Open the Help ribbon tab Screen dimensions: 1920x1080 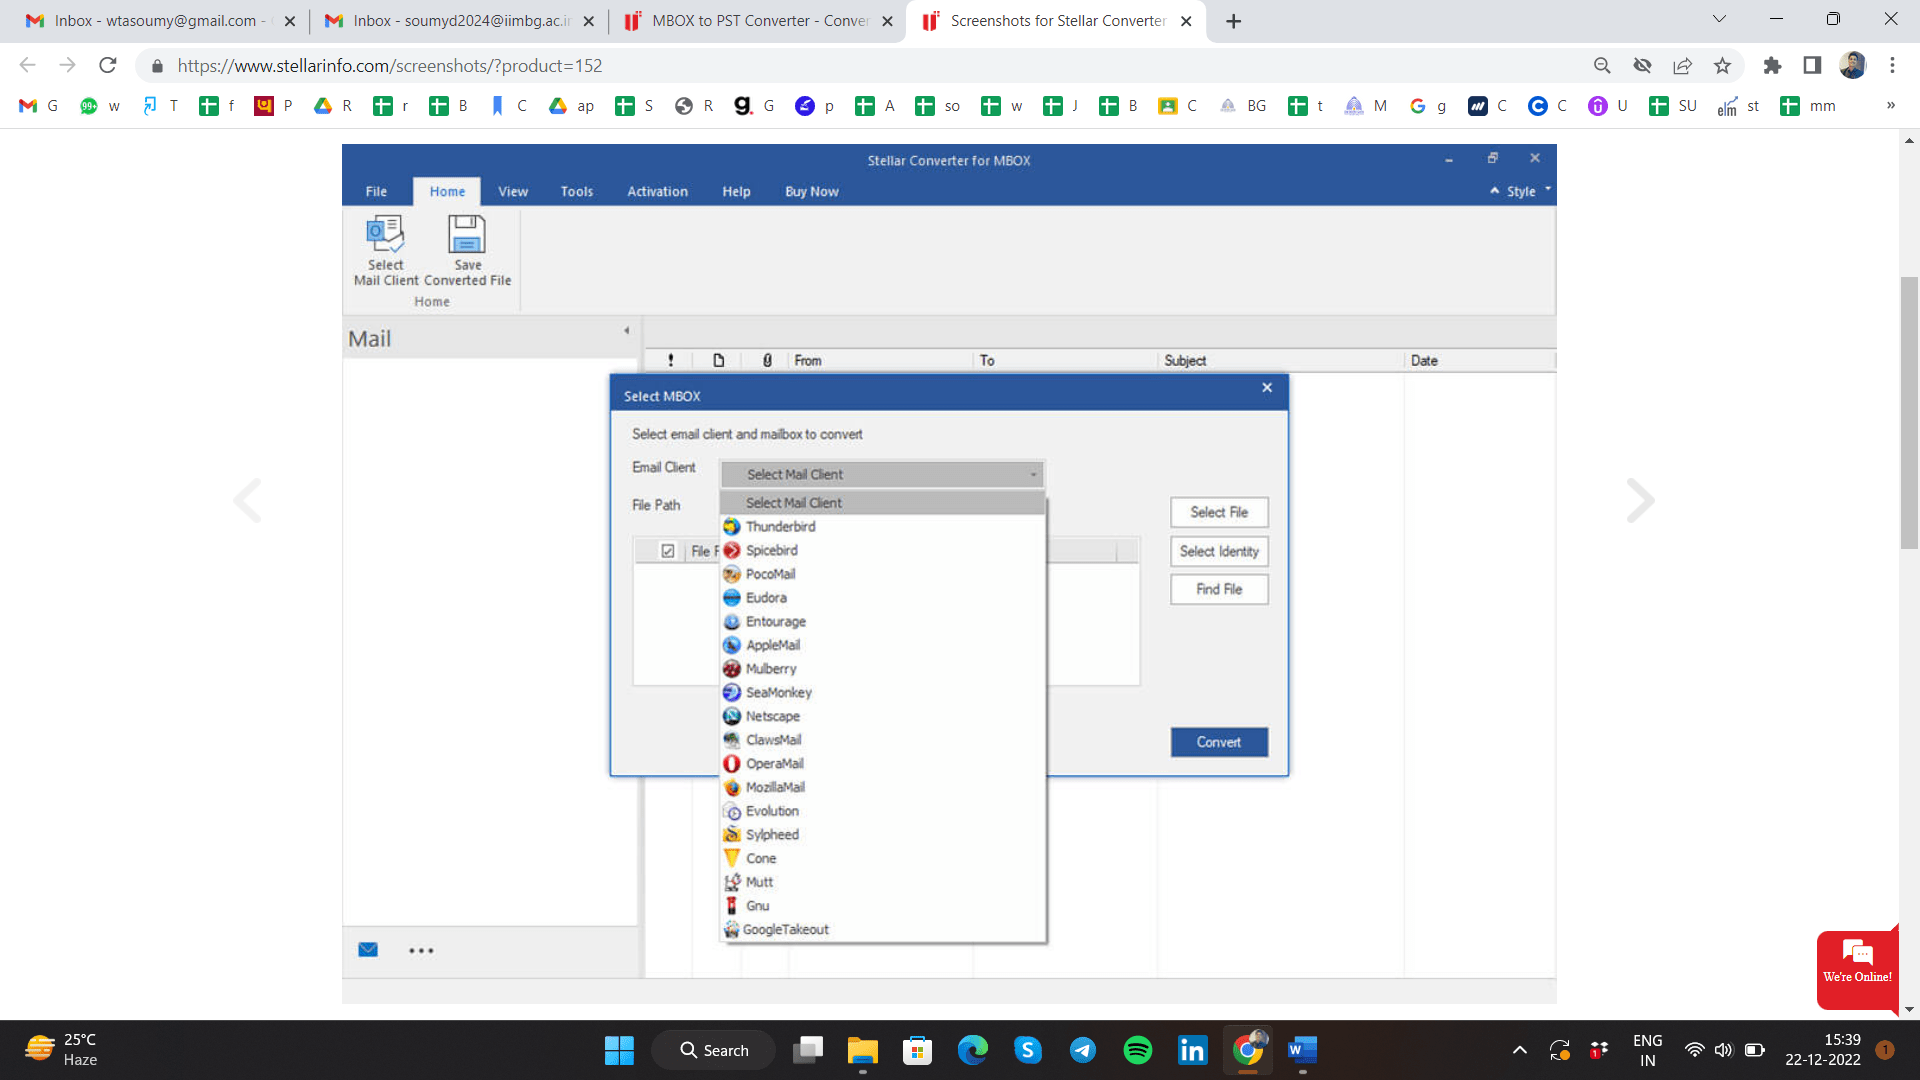point(736,191)
